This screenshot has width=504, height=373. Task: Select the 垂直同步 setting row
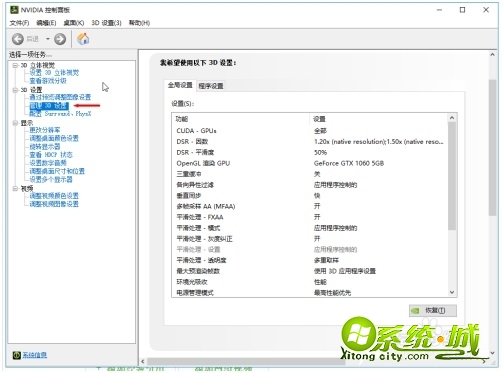(310, 196)
